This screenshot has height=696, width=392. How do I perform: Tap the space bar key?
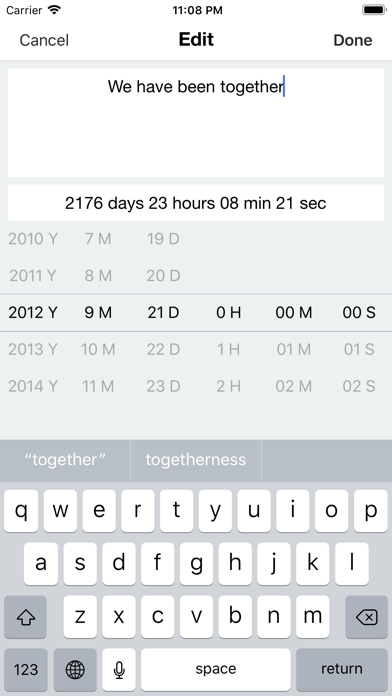pos(216,669)
